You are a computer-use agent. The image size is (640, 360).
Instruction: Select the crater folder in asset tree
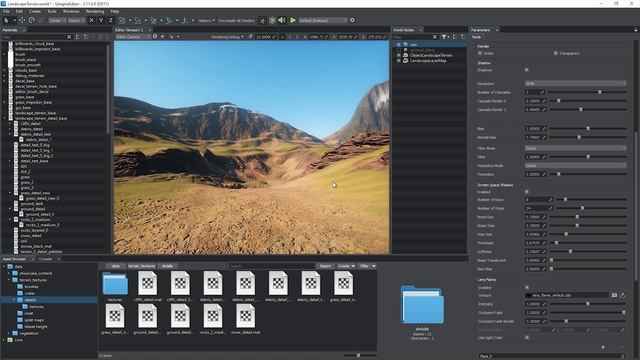[29, 293]
